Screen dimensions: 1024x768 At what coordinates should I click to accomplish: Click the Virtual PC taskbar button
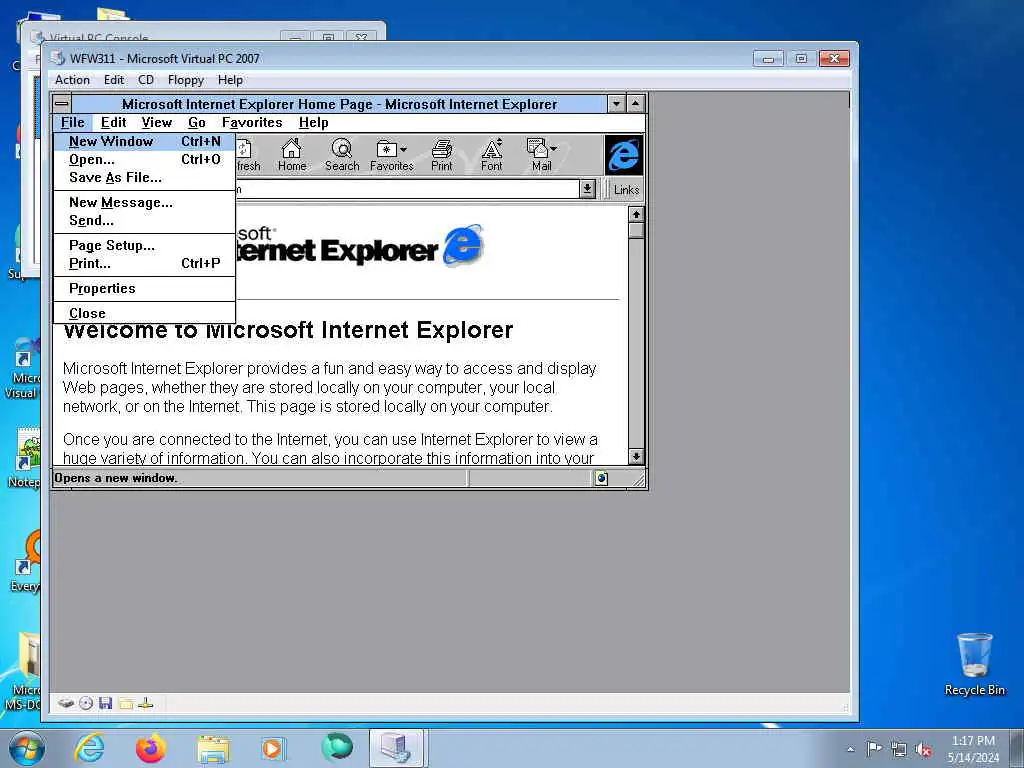[x=397, y=748]
